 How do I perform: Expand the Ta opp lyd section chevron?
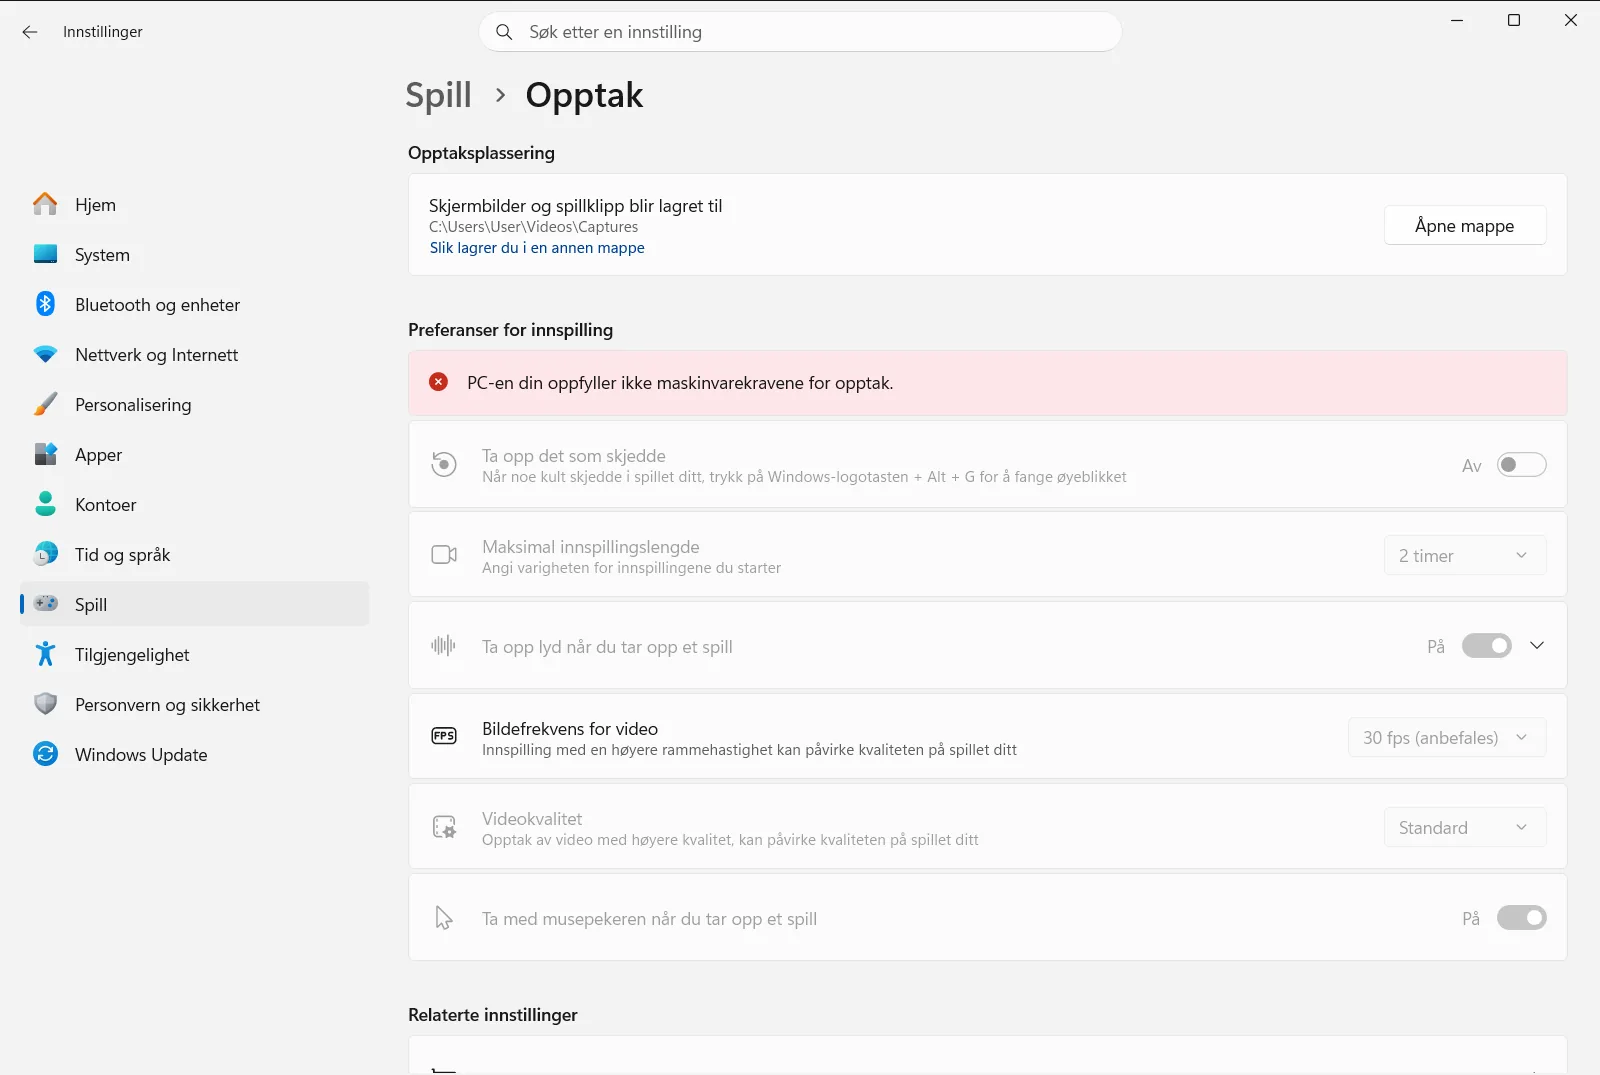click(1537, 646)
